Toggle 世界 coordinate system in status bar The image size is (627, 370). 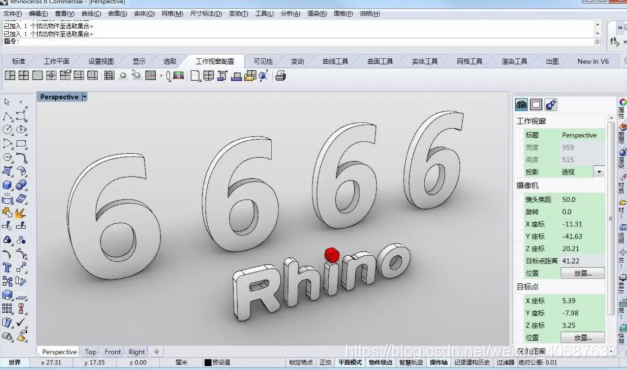point(14,362)
